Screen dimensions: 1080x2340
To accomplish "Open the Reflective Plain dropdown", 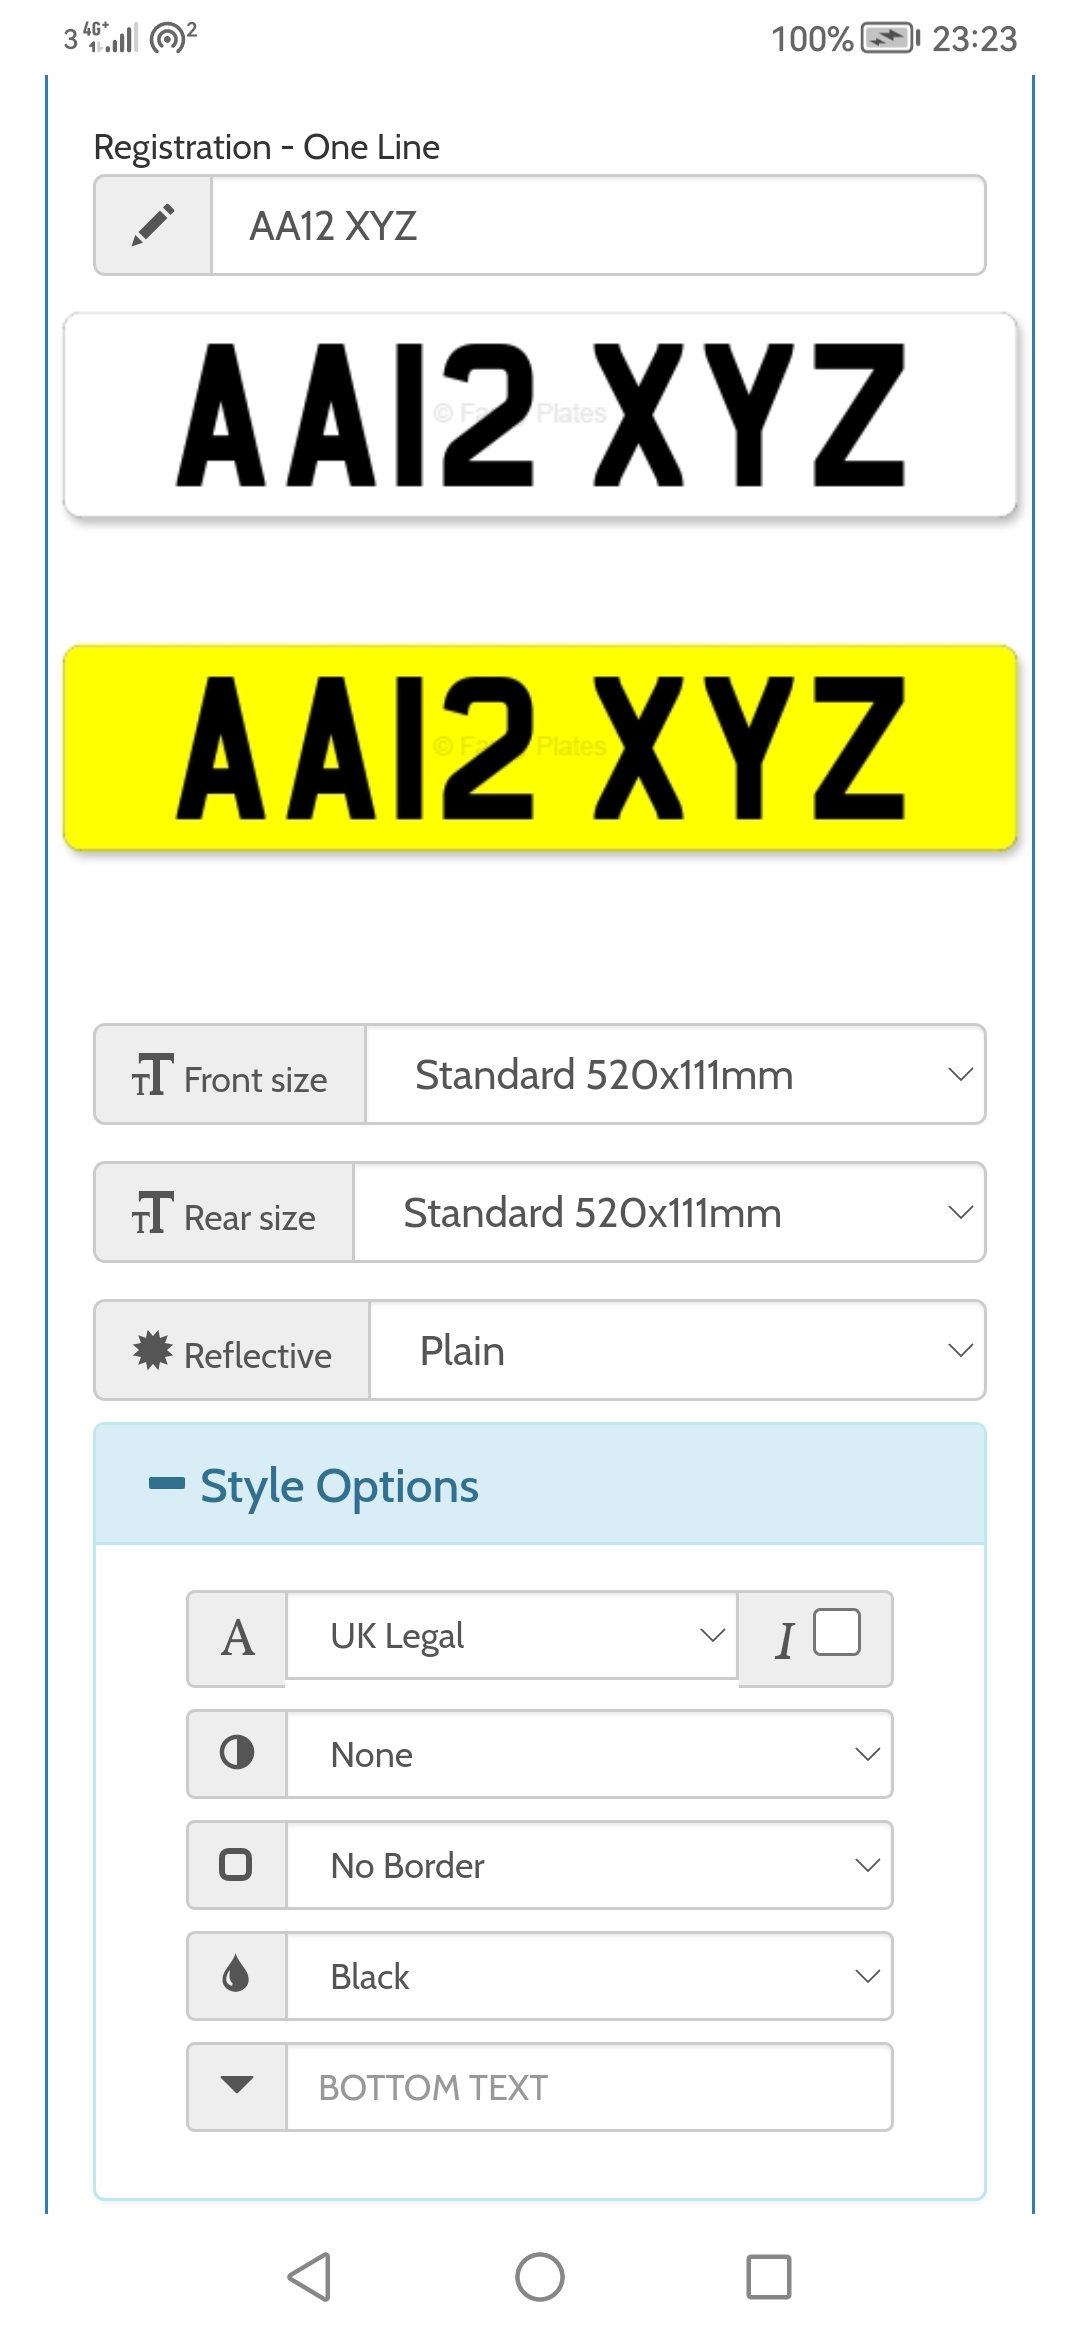I will point(678,1351).
